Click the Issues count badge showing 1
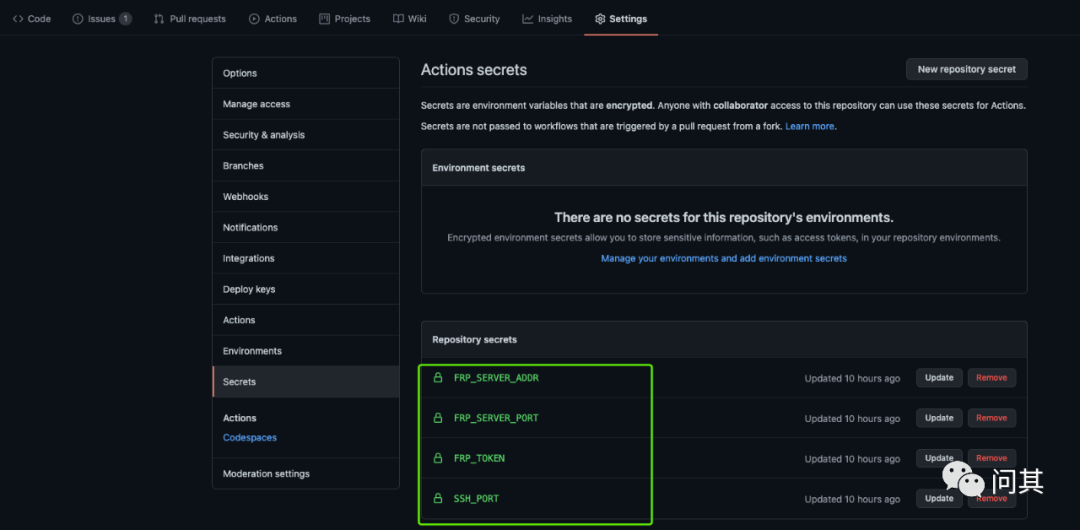 click(125, 19)
